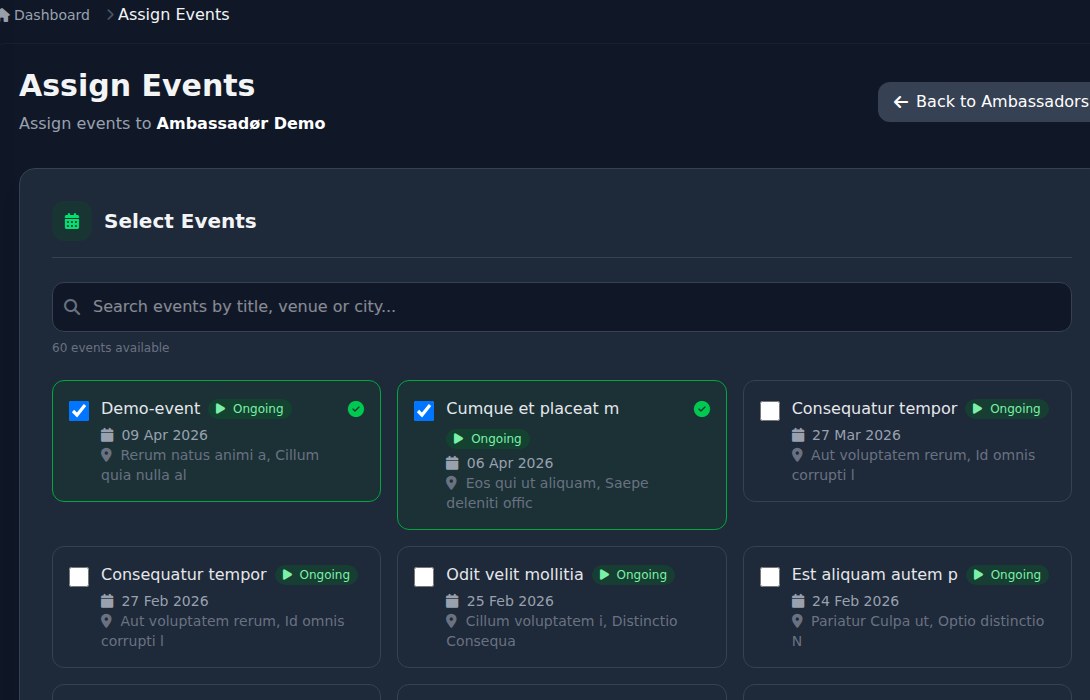Click the calendar icon next to 06 Apr 2026
Image resolution: width=1090 pixels, height=700 pixels.
pyautogui.click(x=452, y=463)
